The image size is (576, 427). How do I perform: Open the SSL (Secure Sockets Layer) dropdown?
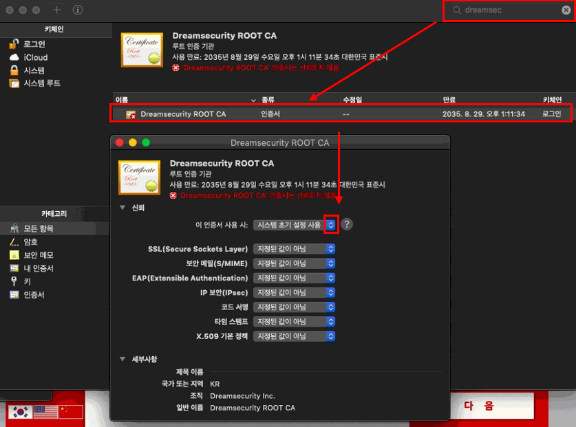(x=294, y=249)
